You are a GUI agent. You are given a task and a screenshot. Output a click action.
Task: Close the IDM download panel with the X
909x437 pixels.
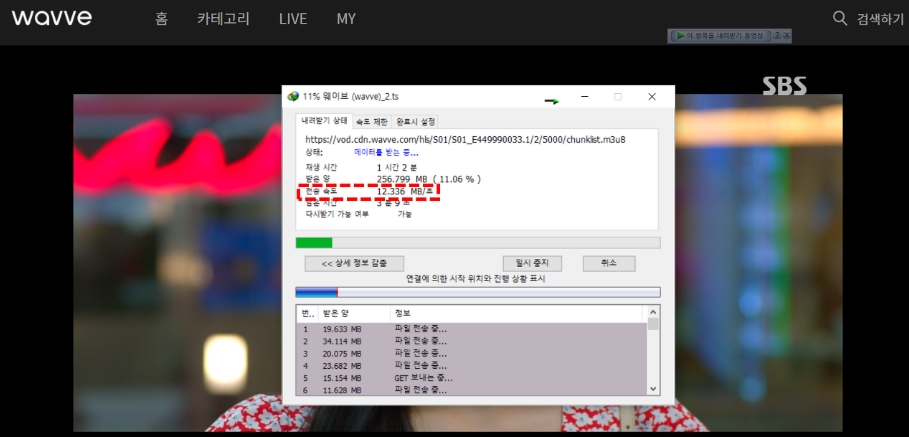pyautogui.click(x=786, y=35)
